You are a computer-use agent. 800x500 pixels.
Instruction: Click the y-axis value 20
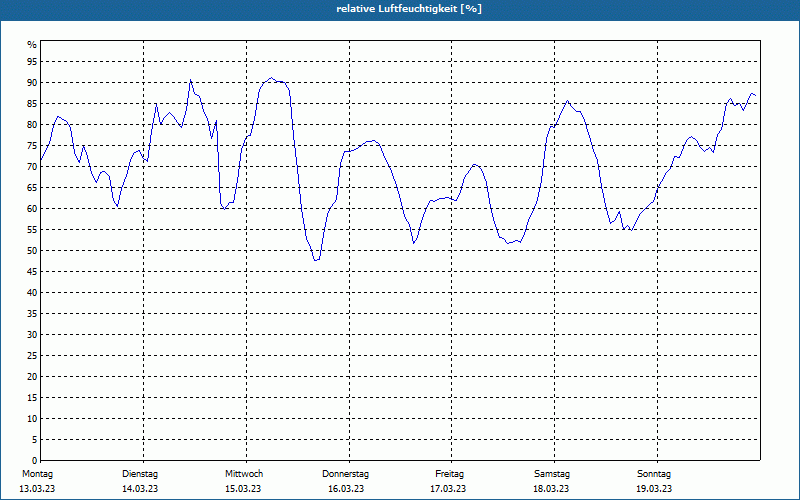point(32,377)
